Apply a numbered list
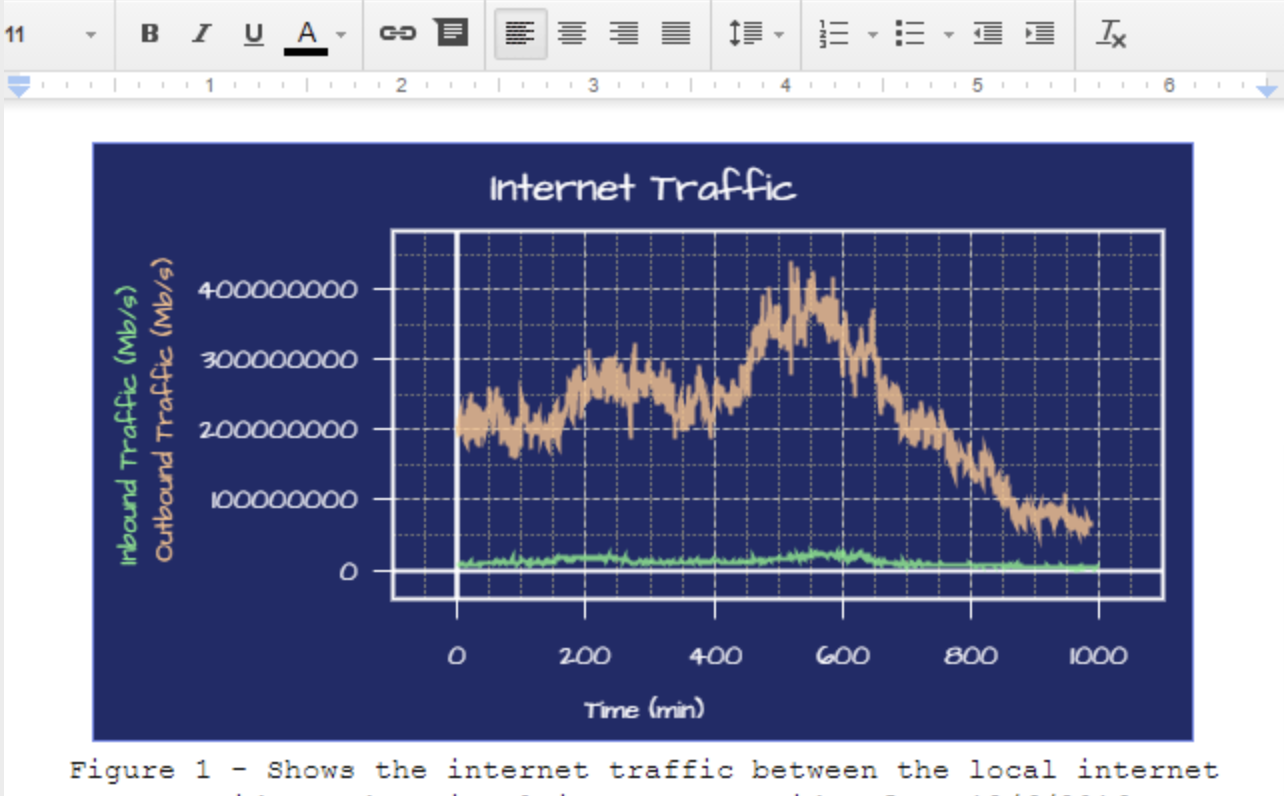This screenshot has width=1284, height=796. tap(835, 33)
